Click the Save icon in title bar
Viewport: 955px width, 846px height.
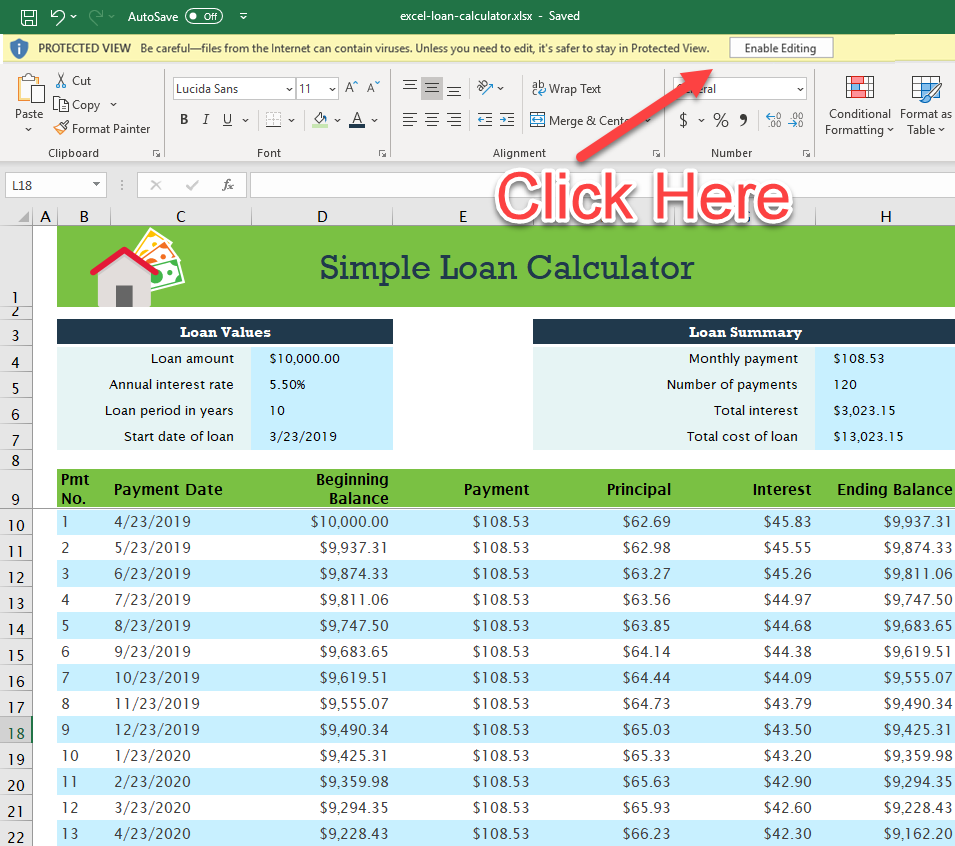tap(29, 16)
